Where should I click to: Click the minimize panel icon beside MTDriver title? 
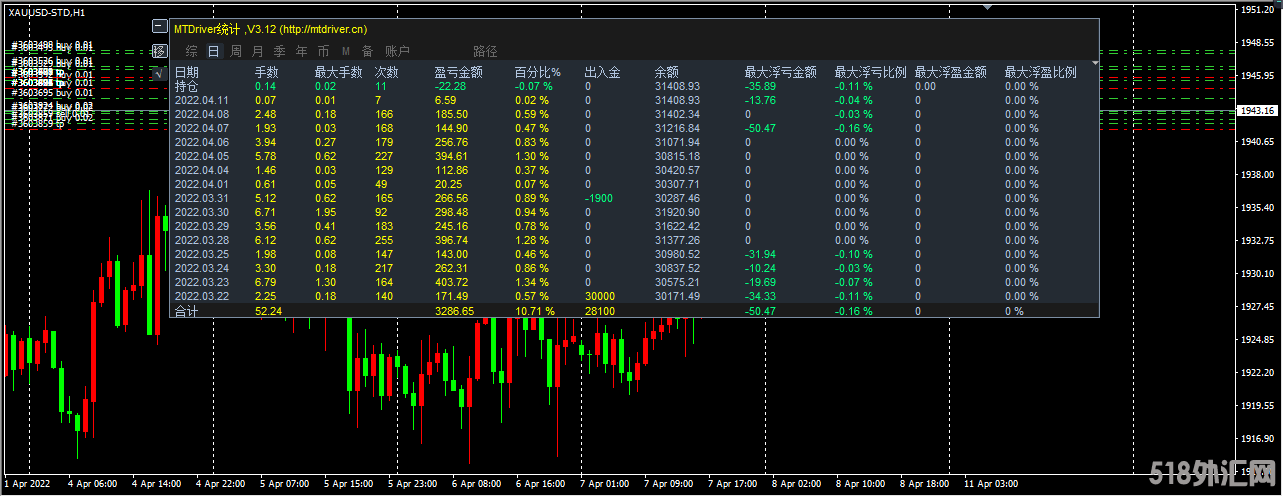click(160, 27)
